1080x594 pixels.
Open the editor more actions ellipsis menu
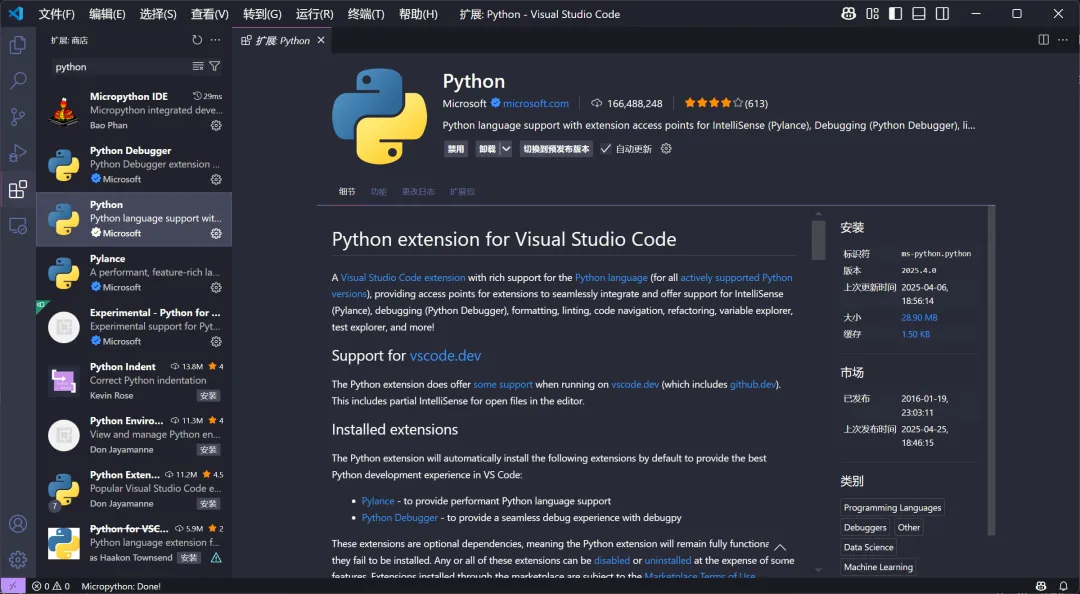(1063, 40)
